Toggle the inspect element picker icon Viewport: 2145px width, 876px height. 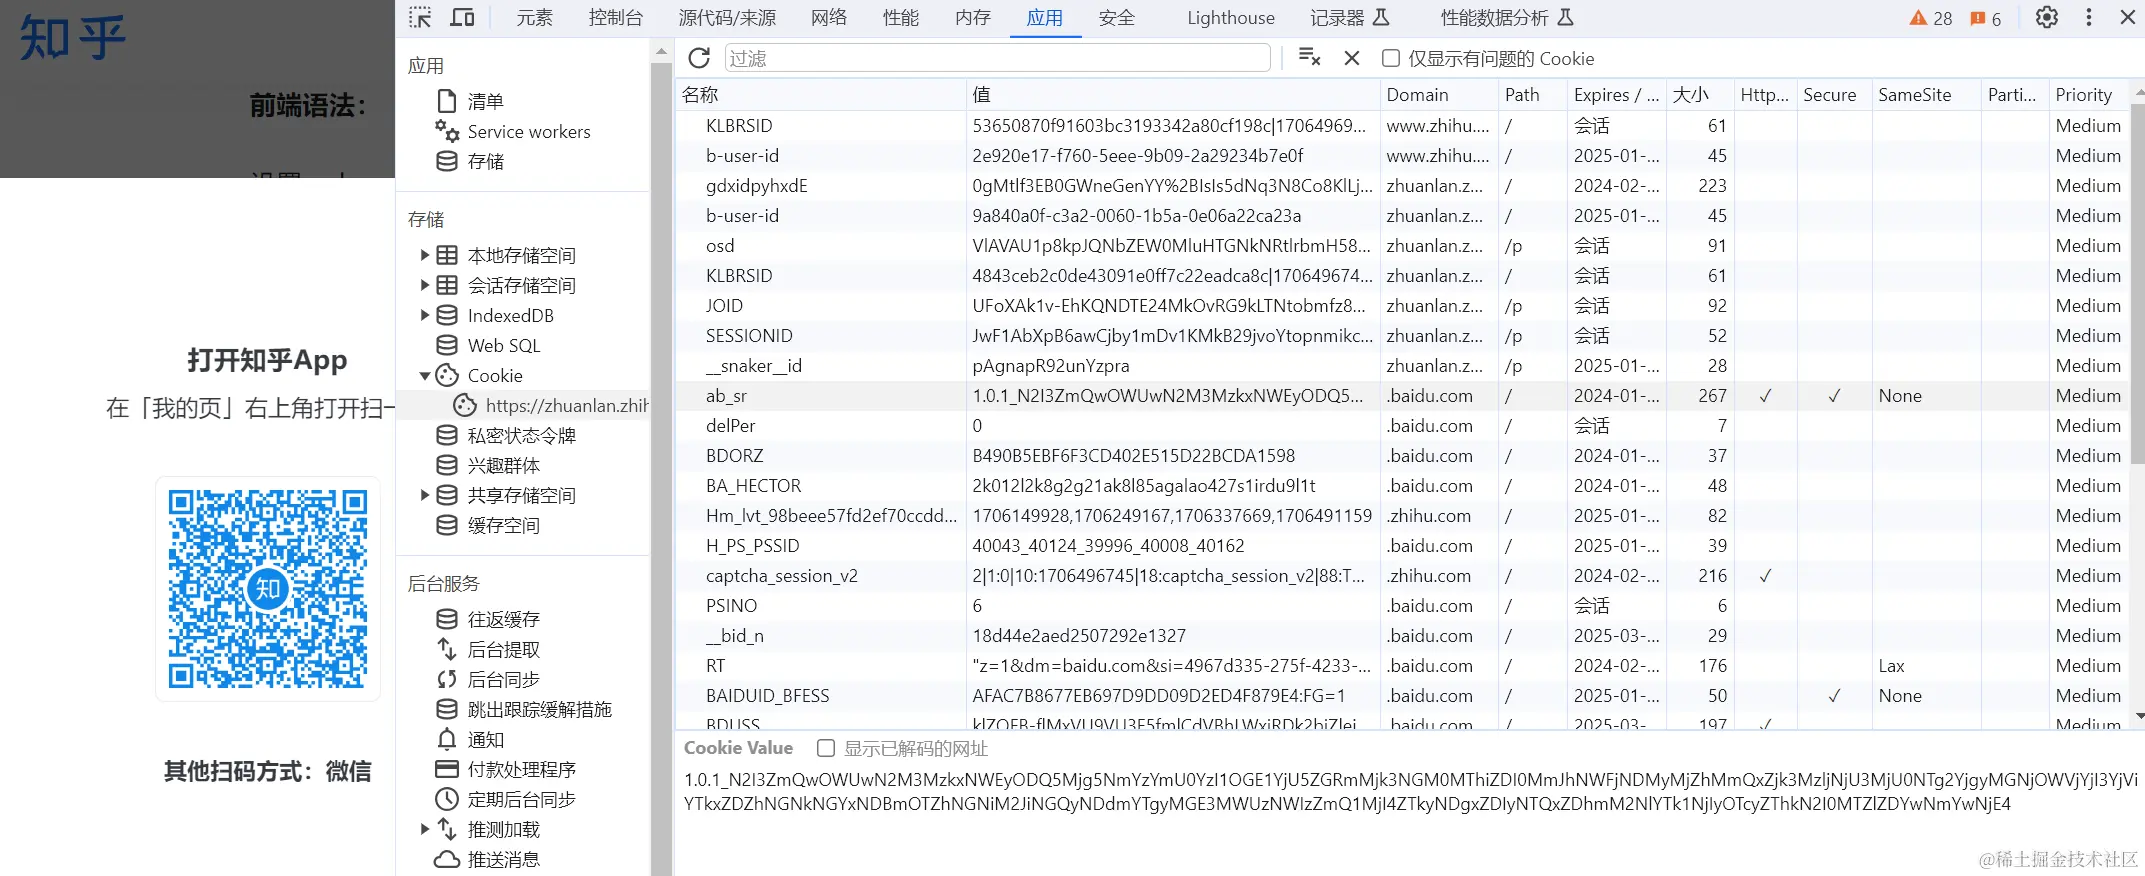(420, 18)
